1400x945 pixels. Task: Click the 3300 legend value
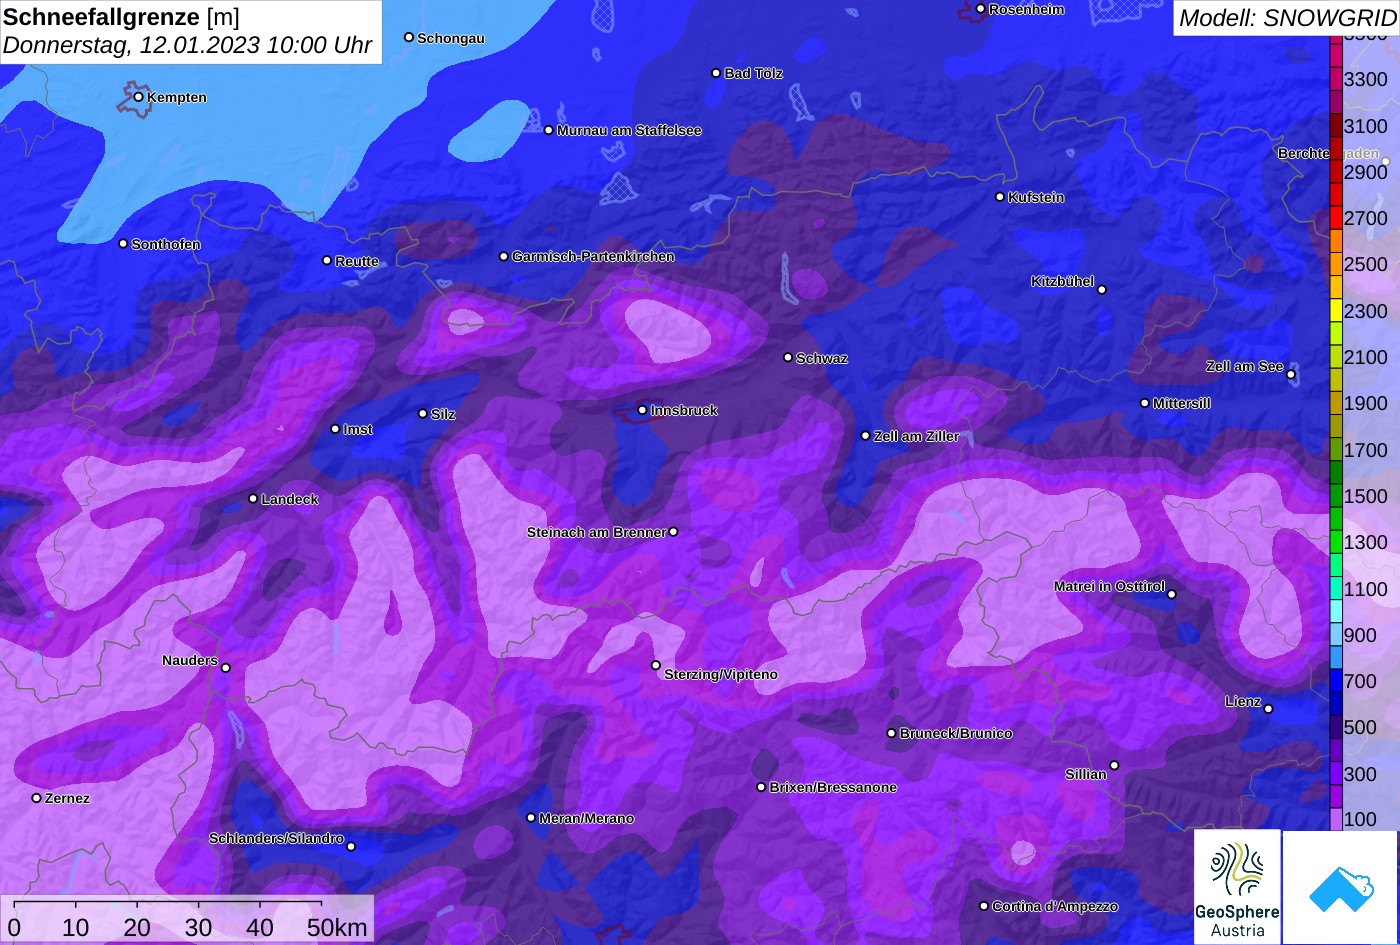1366,79
